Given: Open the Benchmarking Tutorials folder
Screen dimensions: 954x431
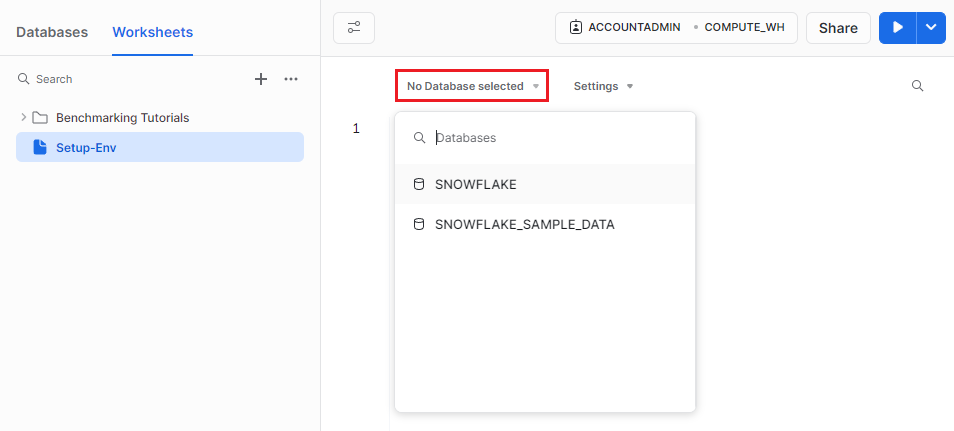Looking at the screenshot, I should [x=122, y=117].
